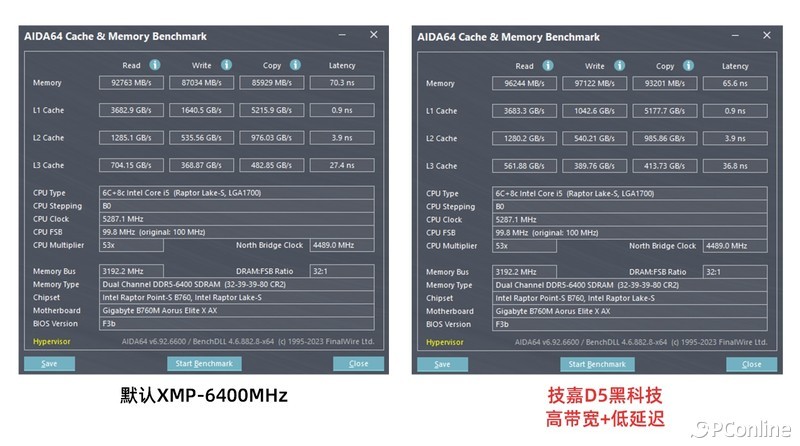Select L2 Cache Write 535.56 GB/s
Viewport: 800px width, 446px height.
[202, 138]
